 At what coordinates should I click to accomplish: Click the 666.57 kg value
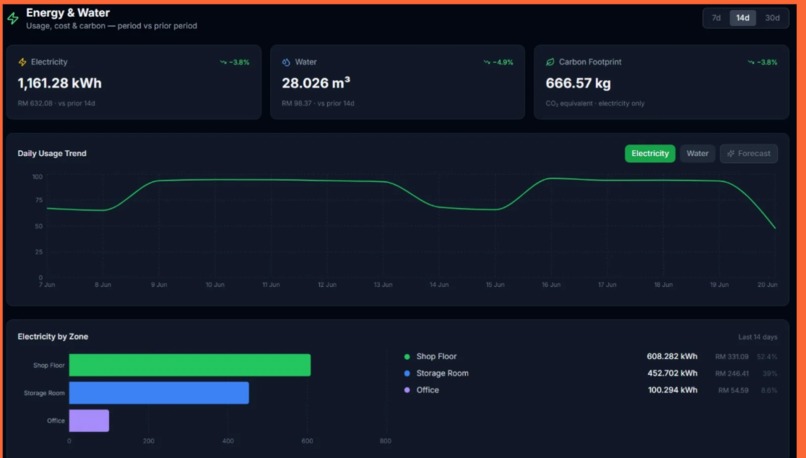[x=578, y=83]
